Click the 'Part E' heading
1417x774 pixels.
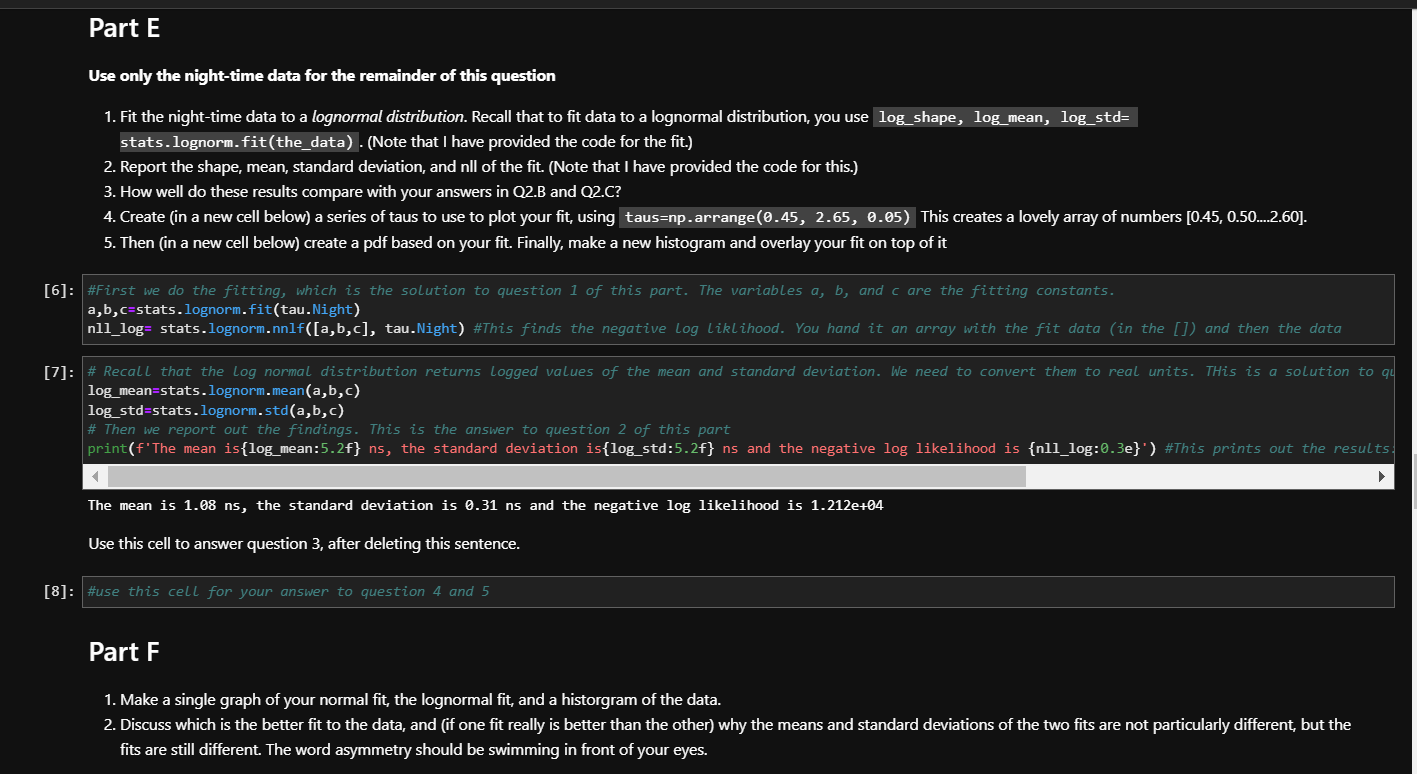click(124, 29)
